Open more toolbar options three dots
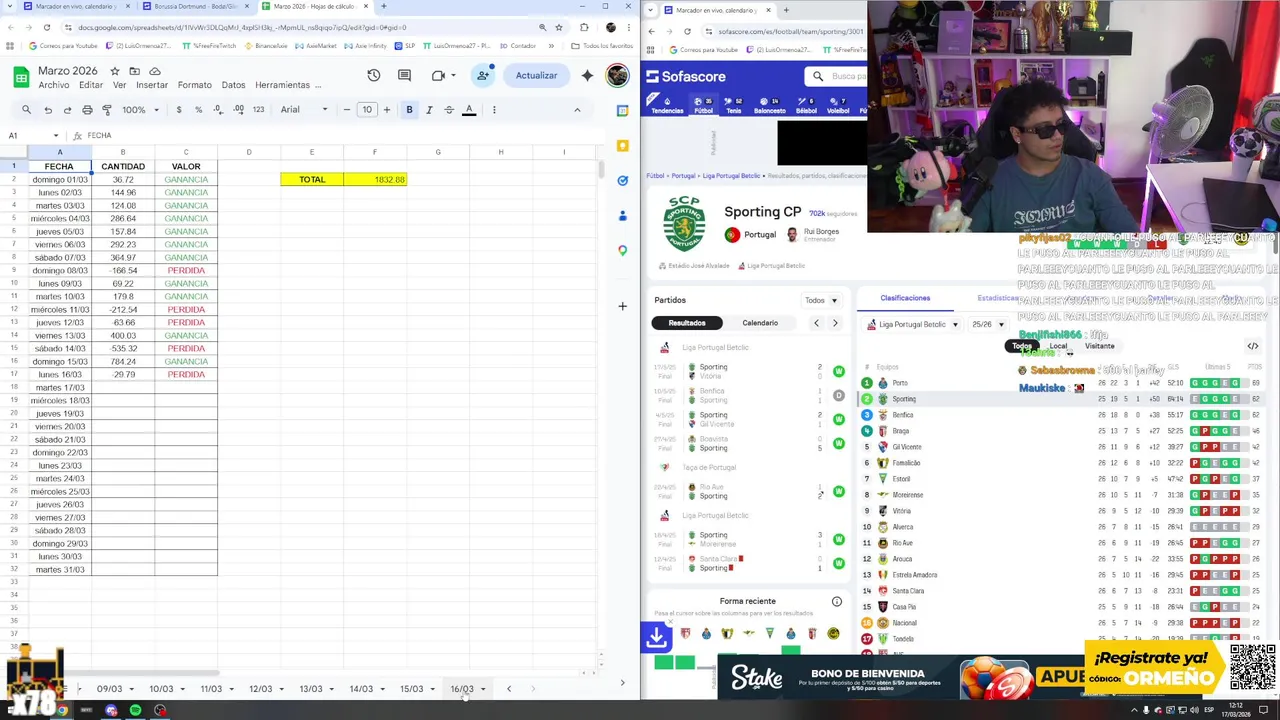This screenshot has width=1280, height=720. coord(494,110)
